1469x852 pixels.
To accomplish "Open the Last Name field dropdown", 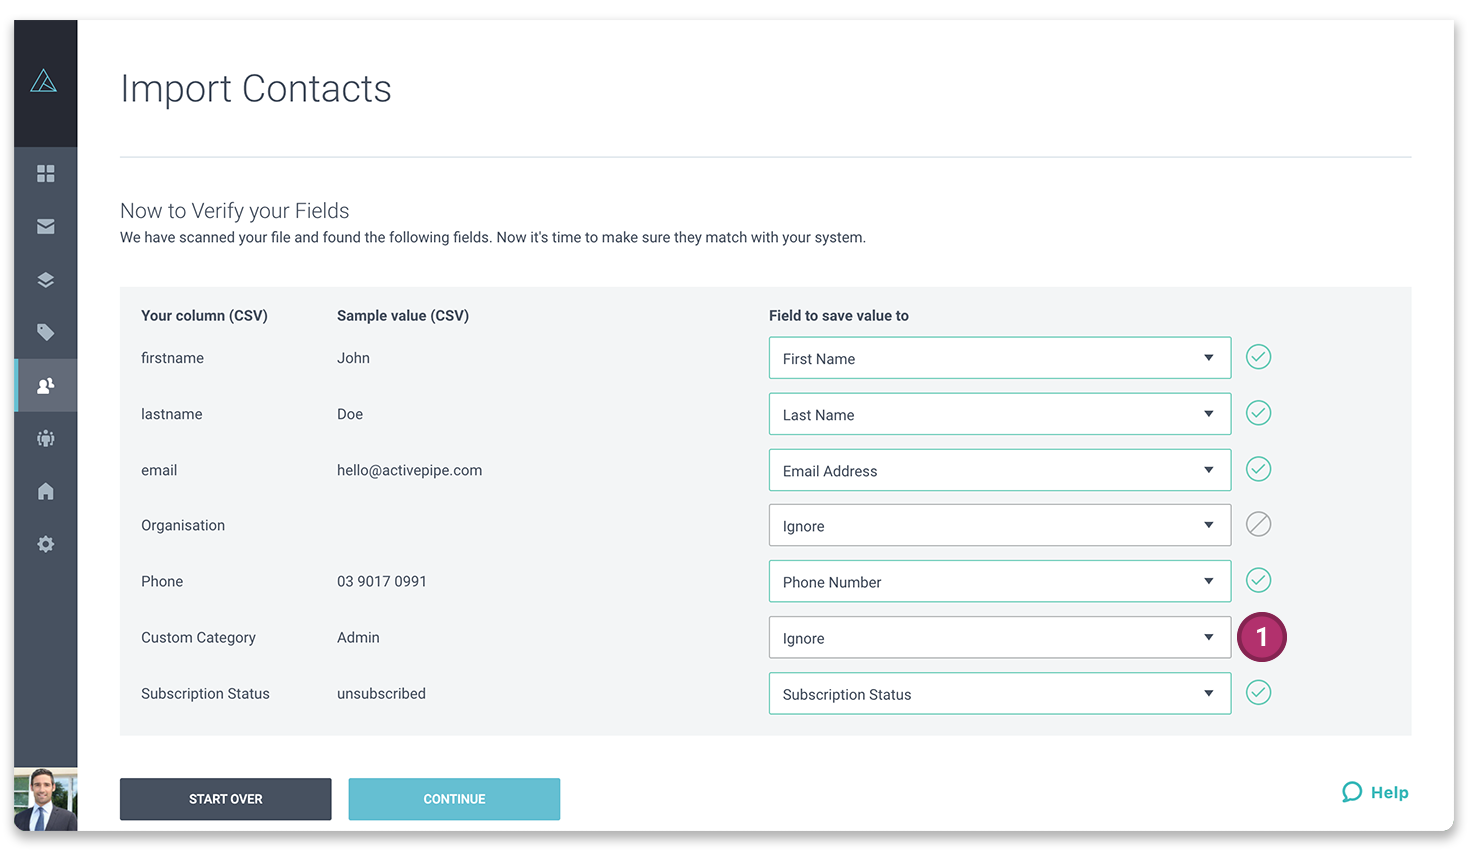I will 1000,414.
